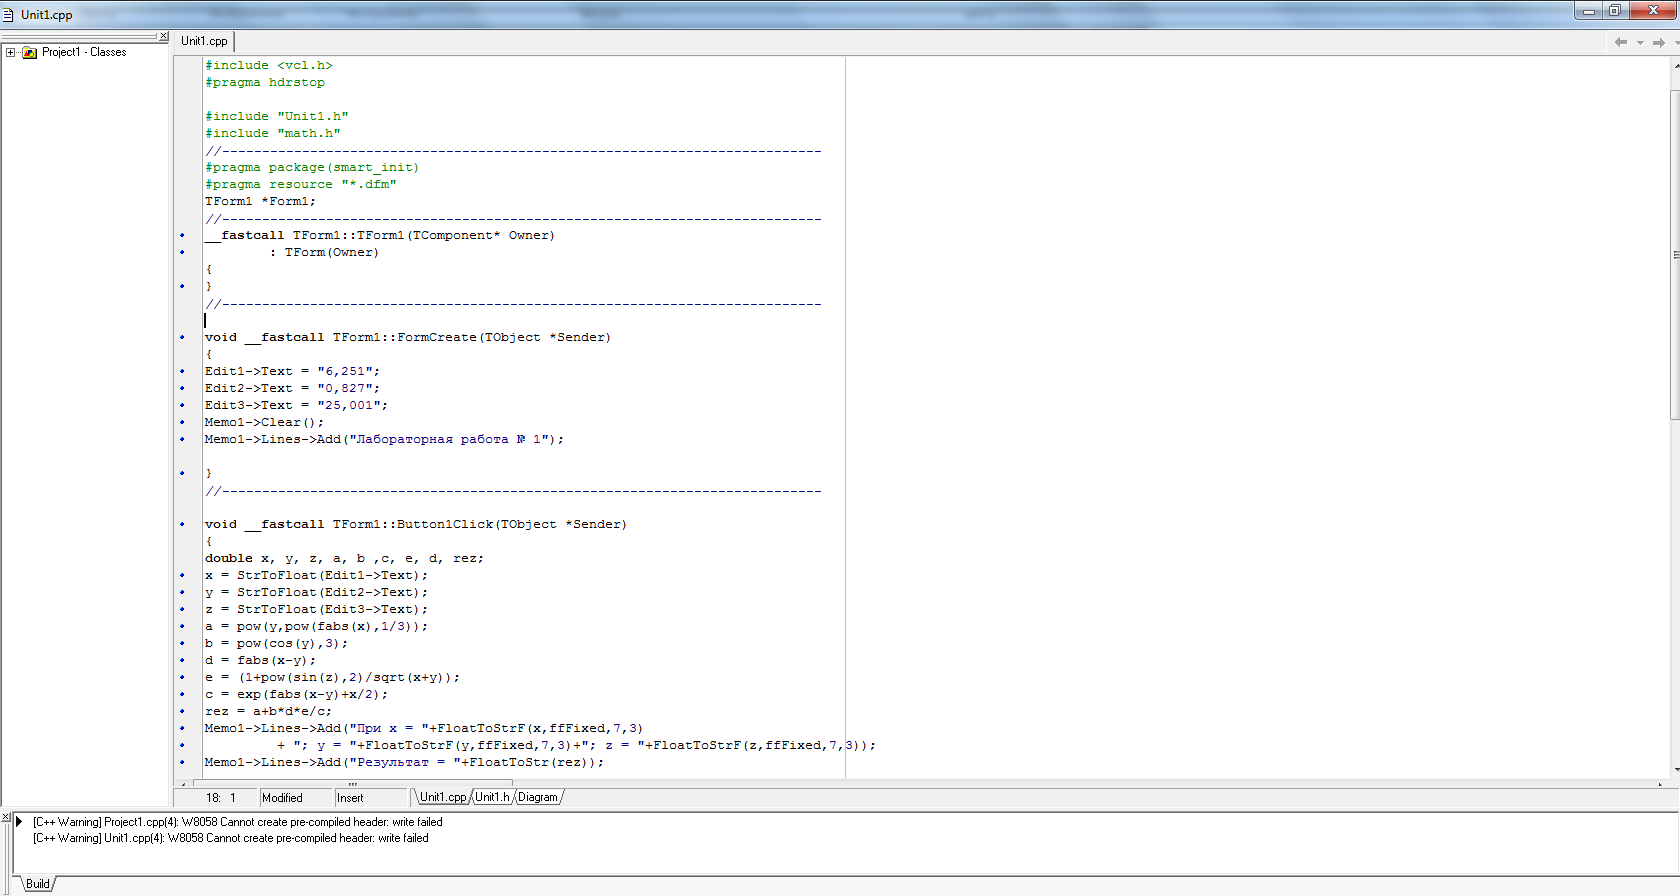Click the 'Modified' status bar field

click(294, 798)
